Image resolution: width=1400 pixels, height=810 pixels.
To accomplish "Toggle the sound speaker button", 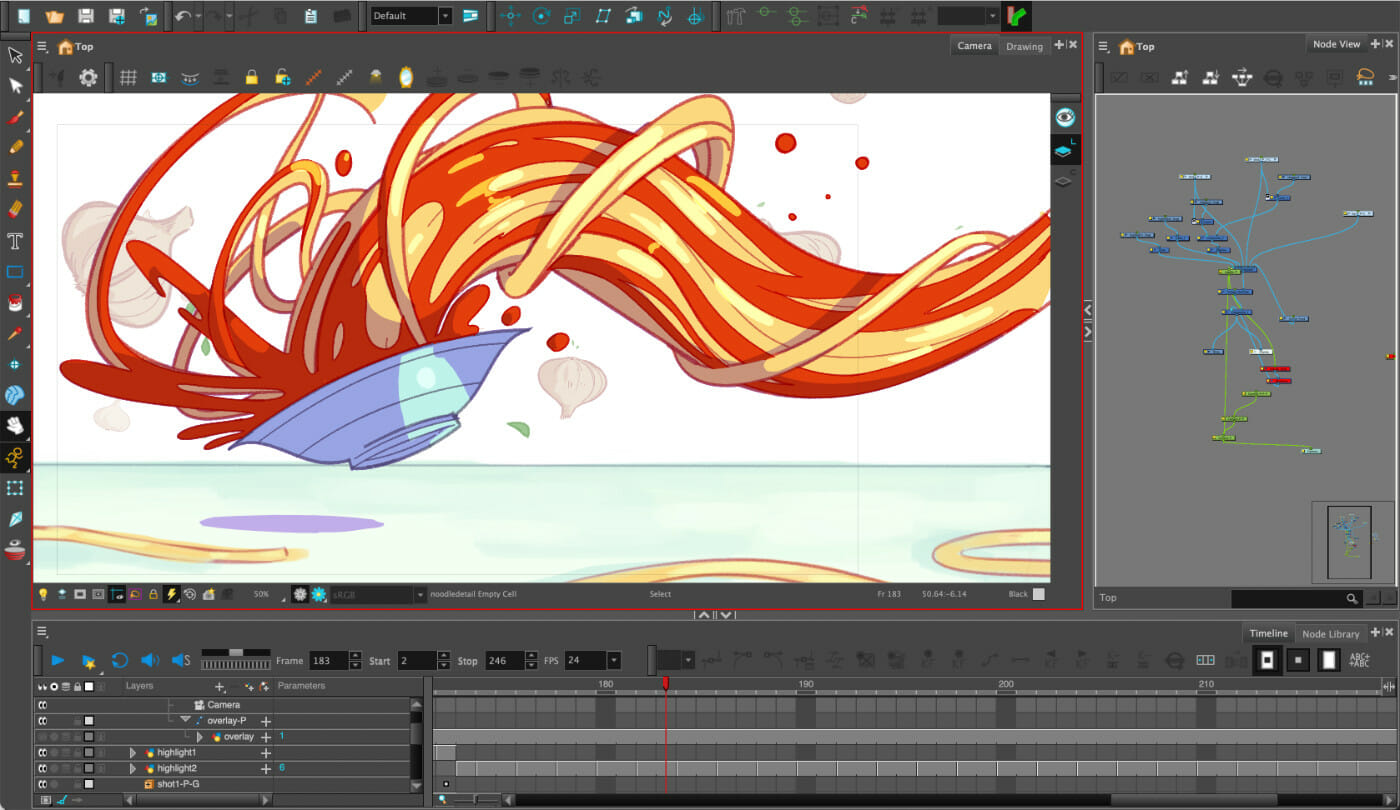I will [150, 660].
